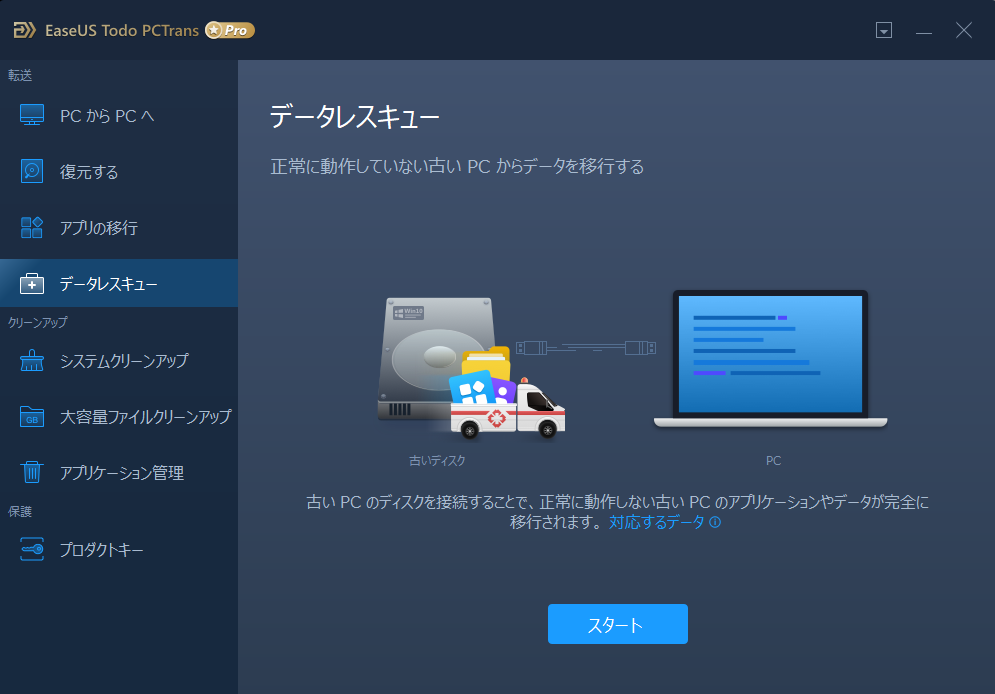Click the プロダクトキー key icon
The image size is (995, 694).
pyautogui.click(x=32, y=549)
